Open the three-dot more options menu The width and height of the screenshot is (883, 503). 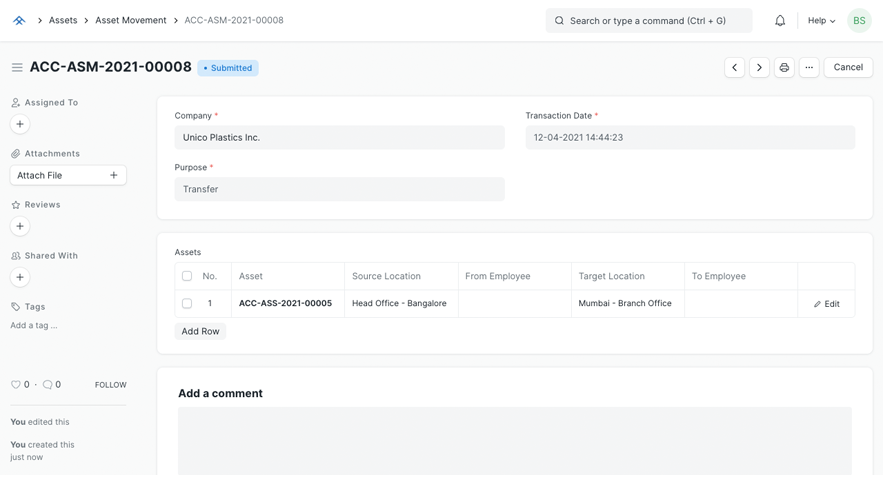[x=809, y=68]
